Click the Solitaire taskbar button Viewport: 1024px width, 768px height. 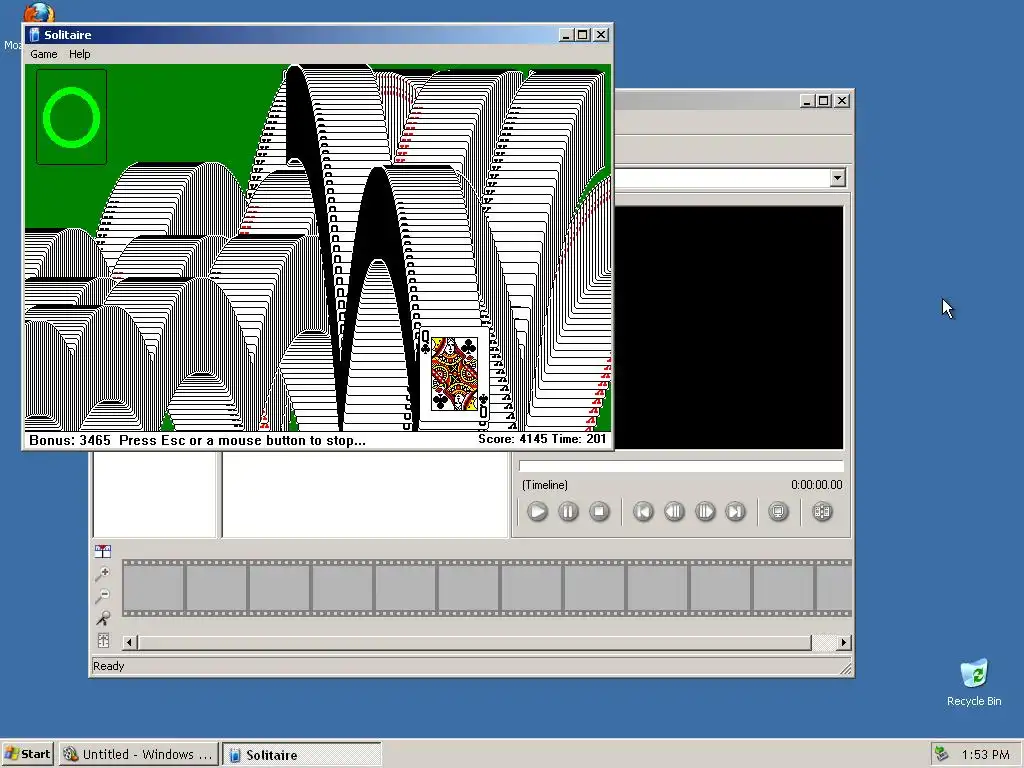coord(302,754)
